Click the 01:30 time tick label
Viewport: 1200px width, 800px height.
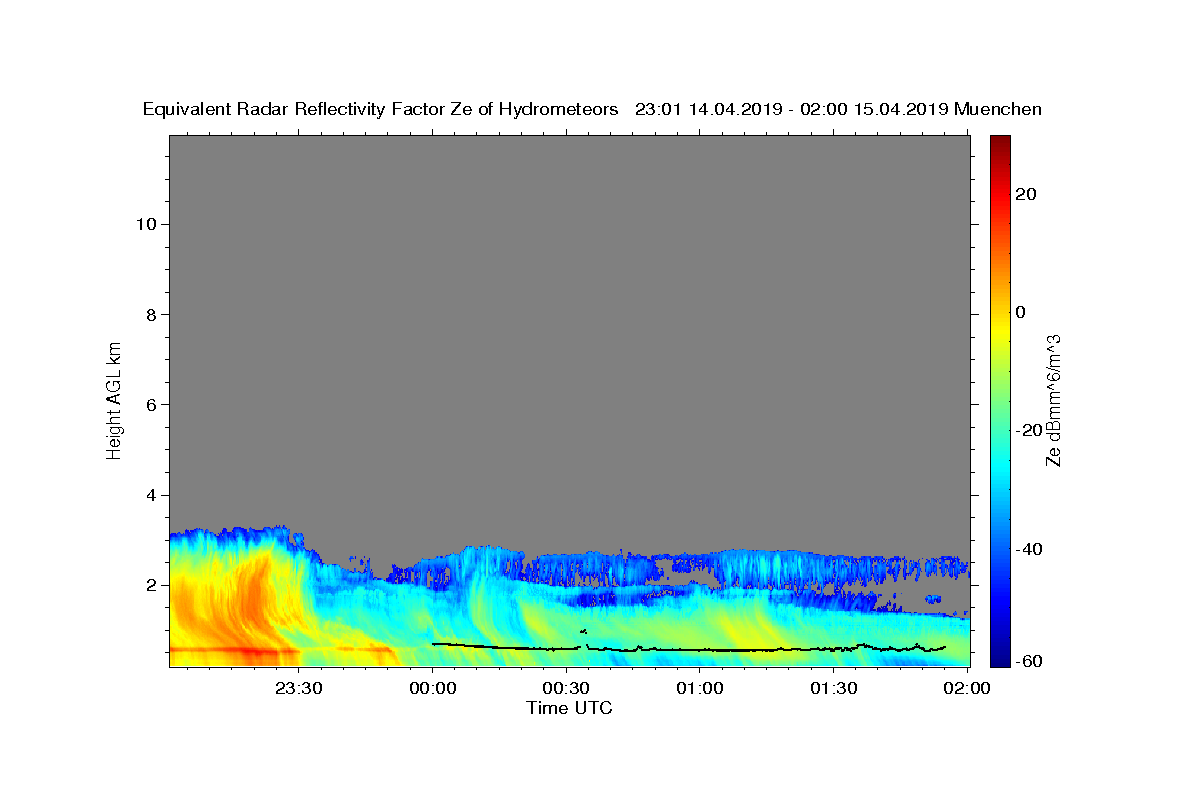(833, 688)
